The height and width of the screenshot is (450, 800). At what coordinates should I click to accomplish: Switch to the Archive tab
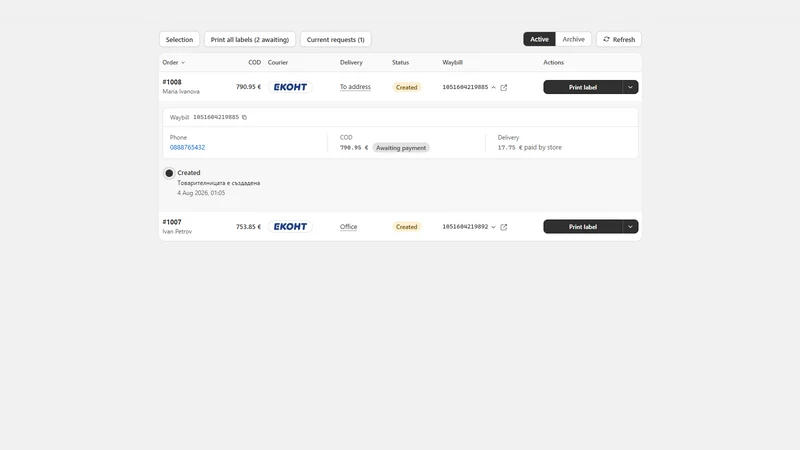click(573, 39)
